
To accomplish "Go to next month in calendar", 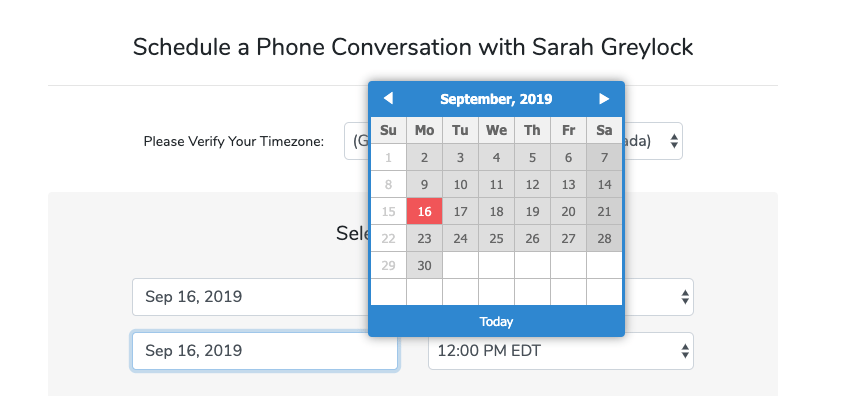I will 604,99.
